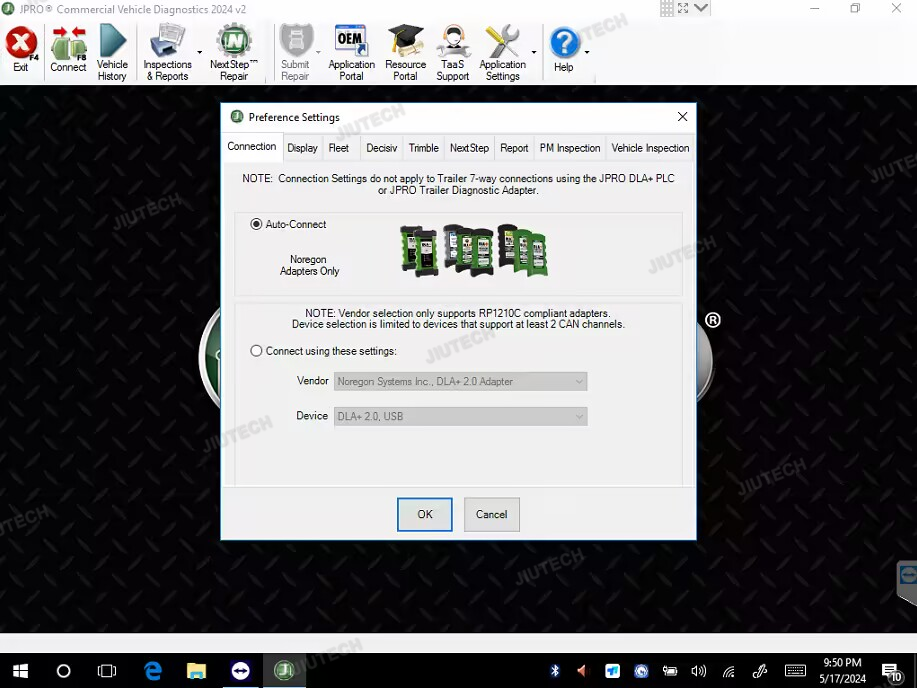Open Application Settings tool icon
Viewport: 917px width, 688px height.
tap(502, 50)
